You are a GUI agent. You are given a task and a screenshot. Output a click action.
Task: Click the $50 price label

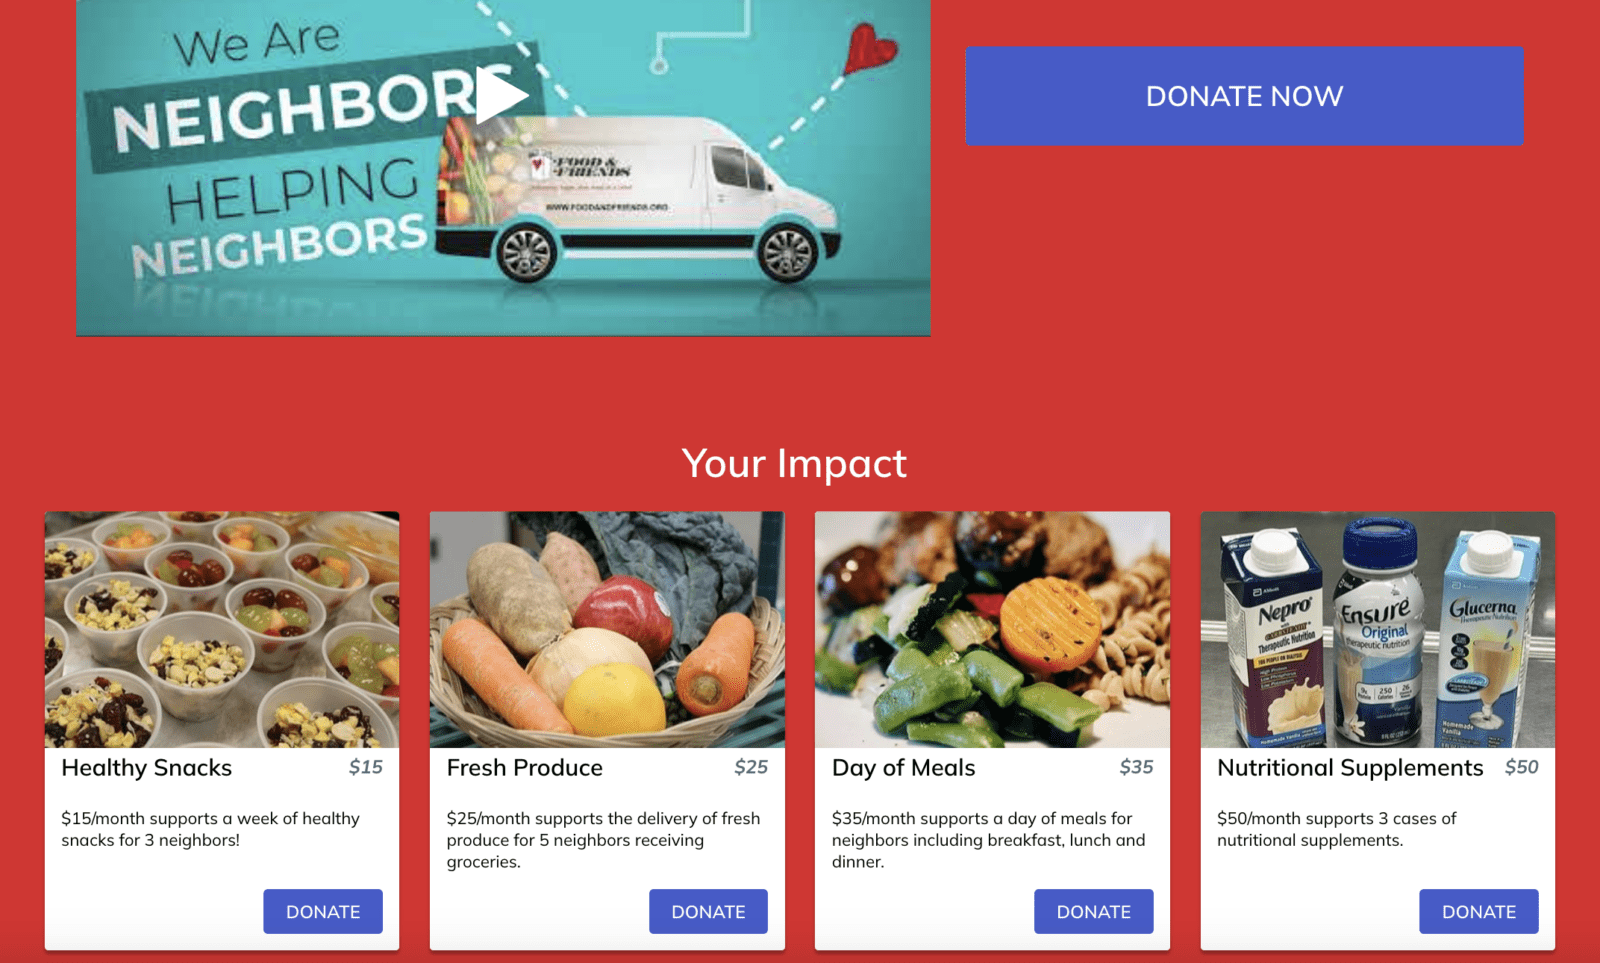click(1522, 767)
